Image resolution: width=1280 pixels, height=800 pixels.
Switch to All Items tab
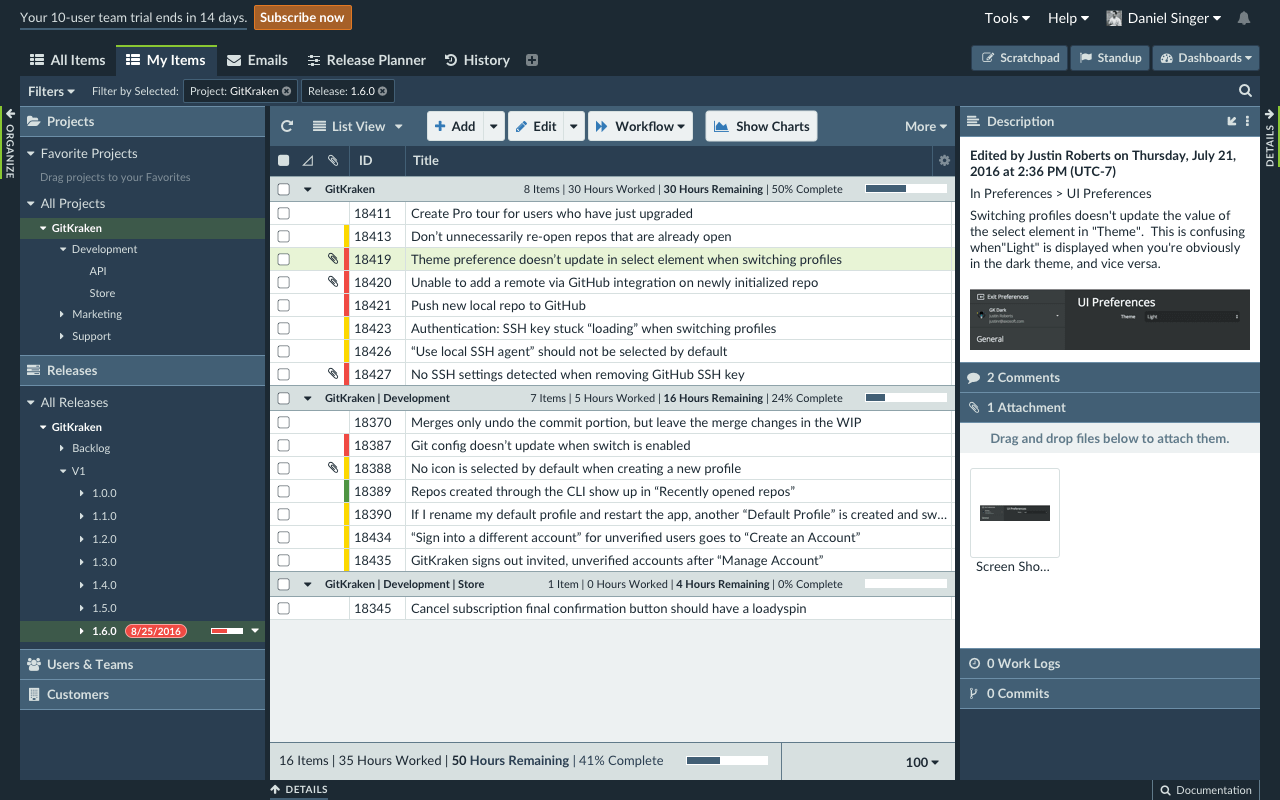point(67,60)
